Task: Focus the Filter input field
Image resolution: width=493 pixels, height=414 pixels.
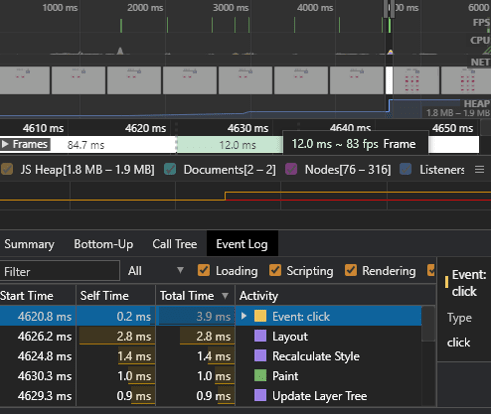Action: (x=59, y=271)
